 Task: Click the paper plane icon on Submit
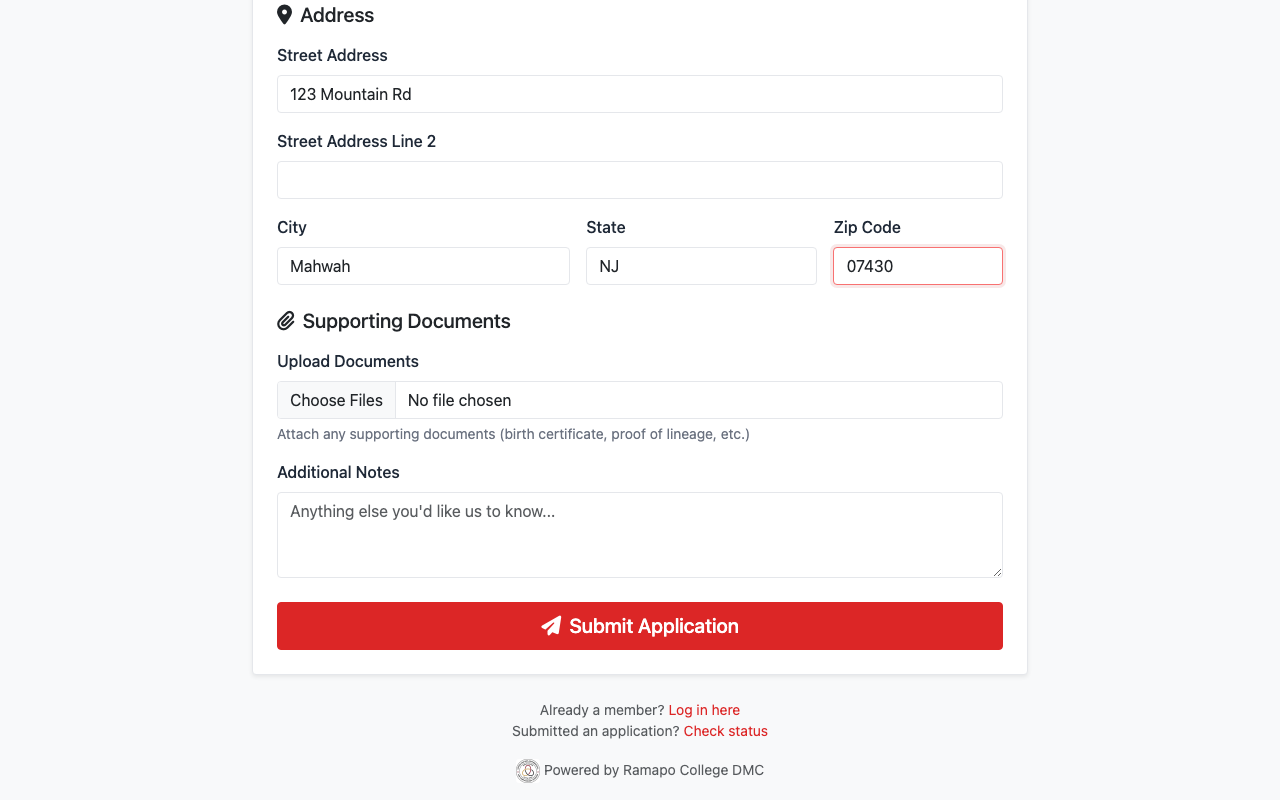point(551,626)
